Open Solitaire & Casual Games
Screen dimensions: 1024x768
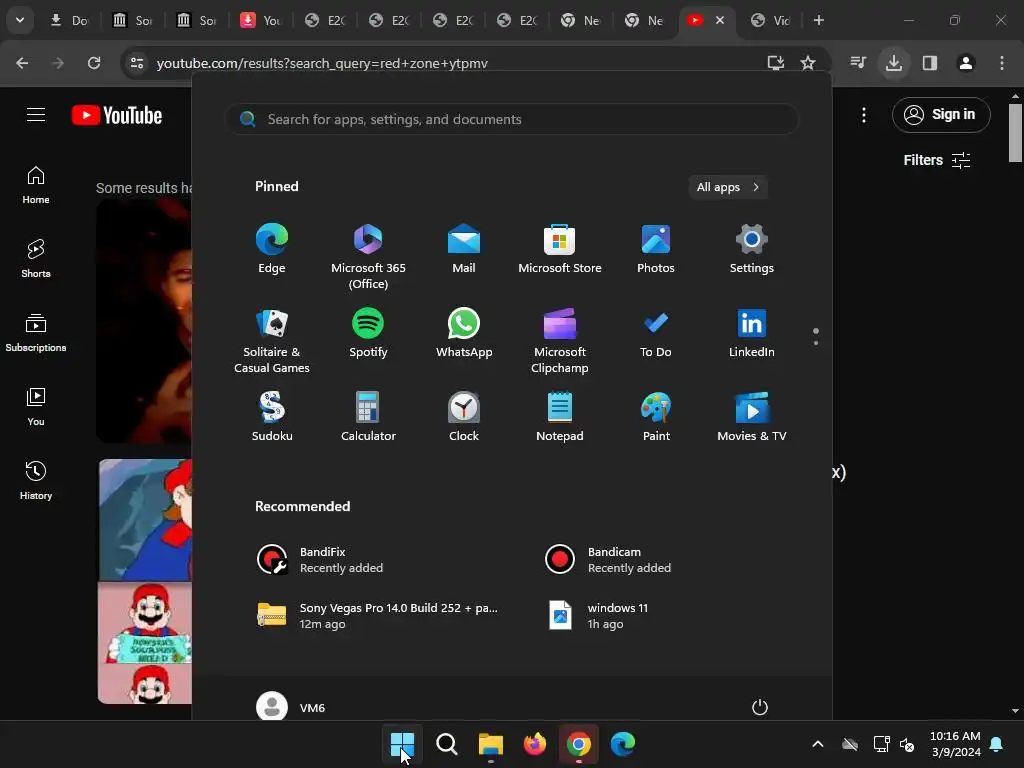[272, 340]
